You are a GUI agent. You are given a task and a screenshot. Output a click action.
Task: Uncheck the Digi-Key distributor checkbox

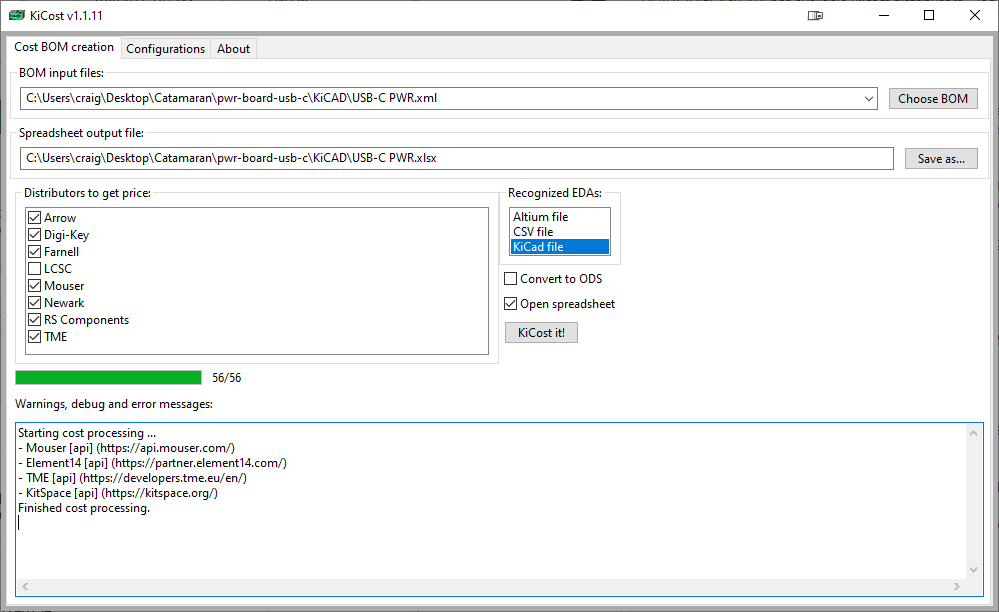coord(34,235)
